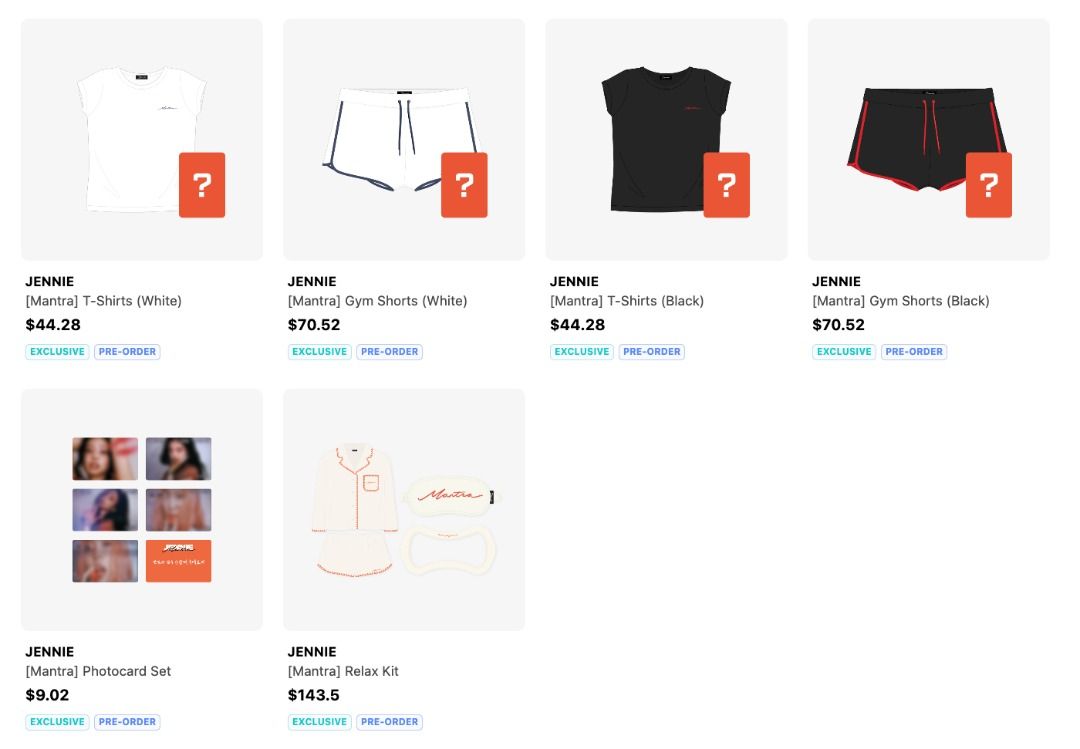The height and width of the screenshot is (749, 1080).
Task: Click the question mark icon on black Gym Shorts
Action: tap(989, 185)
